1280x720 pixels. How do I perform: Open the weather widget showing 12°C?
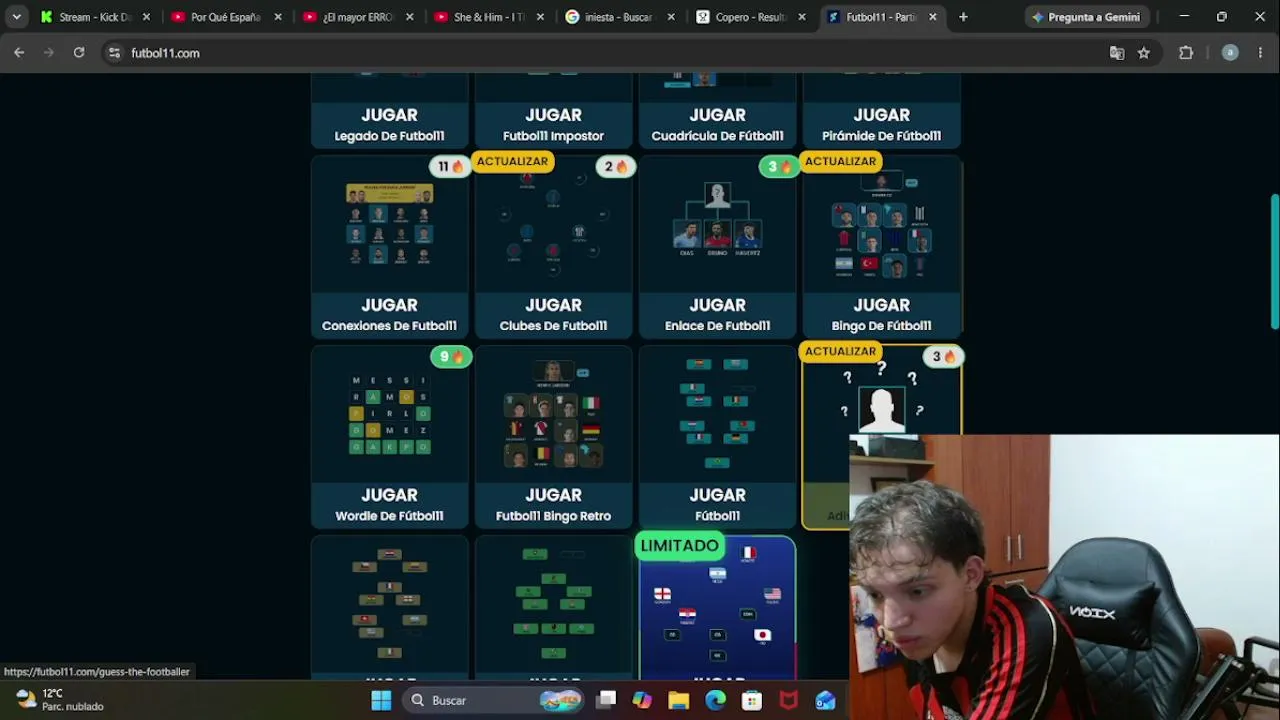60,700
